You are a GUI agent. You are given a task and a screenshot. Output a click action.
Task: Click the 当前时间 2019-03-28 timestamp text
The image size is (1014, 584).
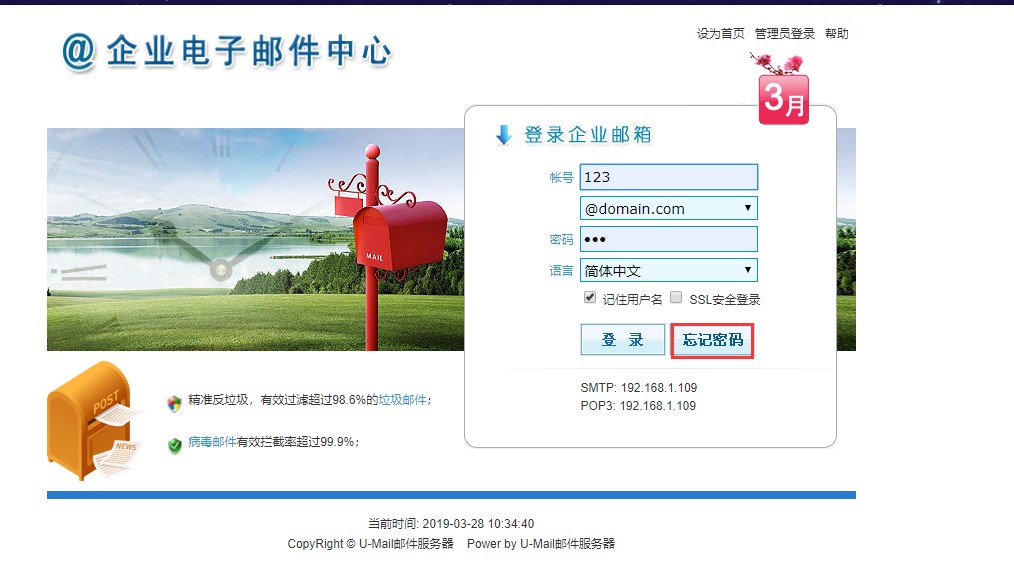[x=451, y=523]
